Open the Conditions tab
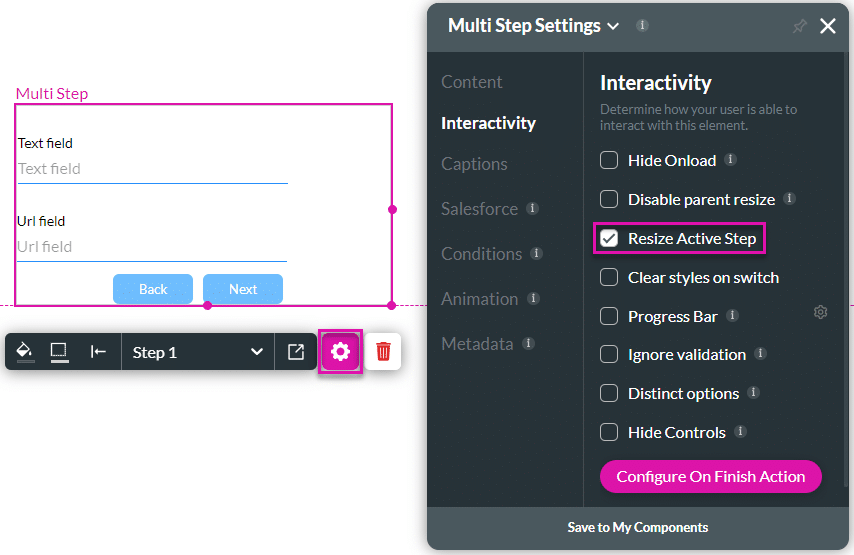The width and height of the screenshot is (854, 555). tap(481, 254)
